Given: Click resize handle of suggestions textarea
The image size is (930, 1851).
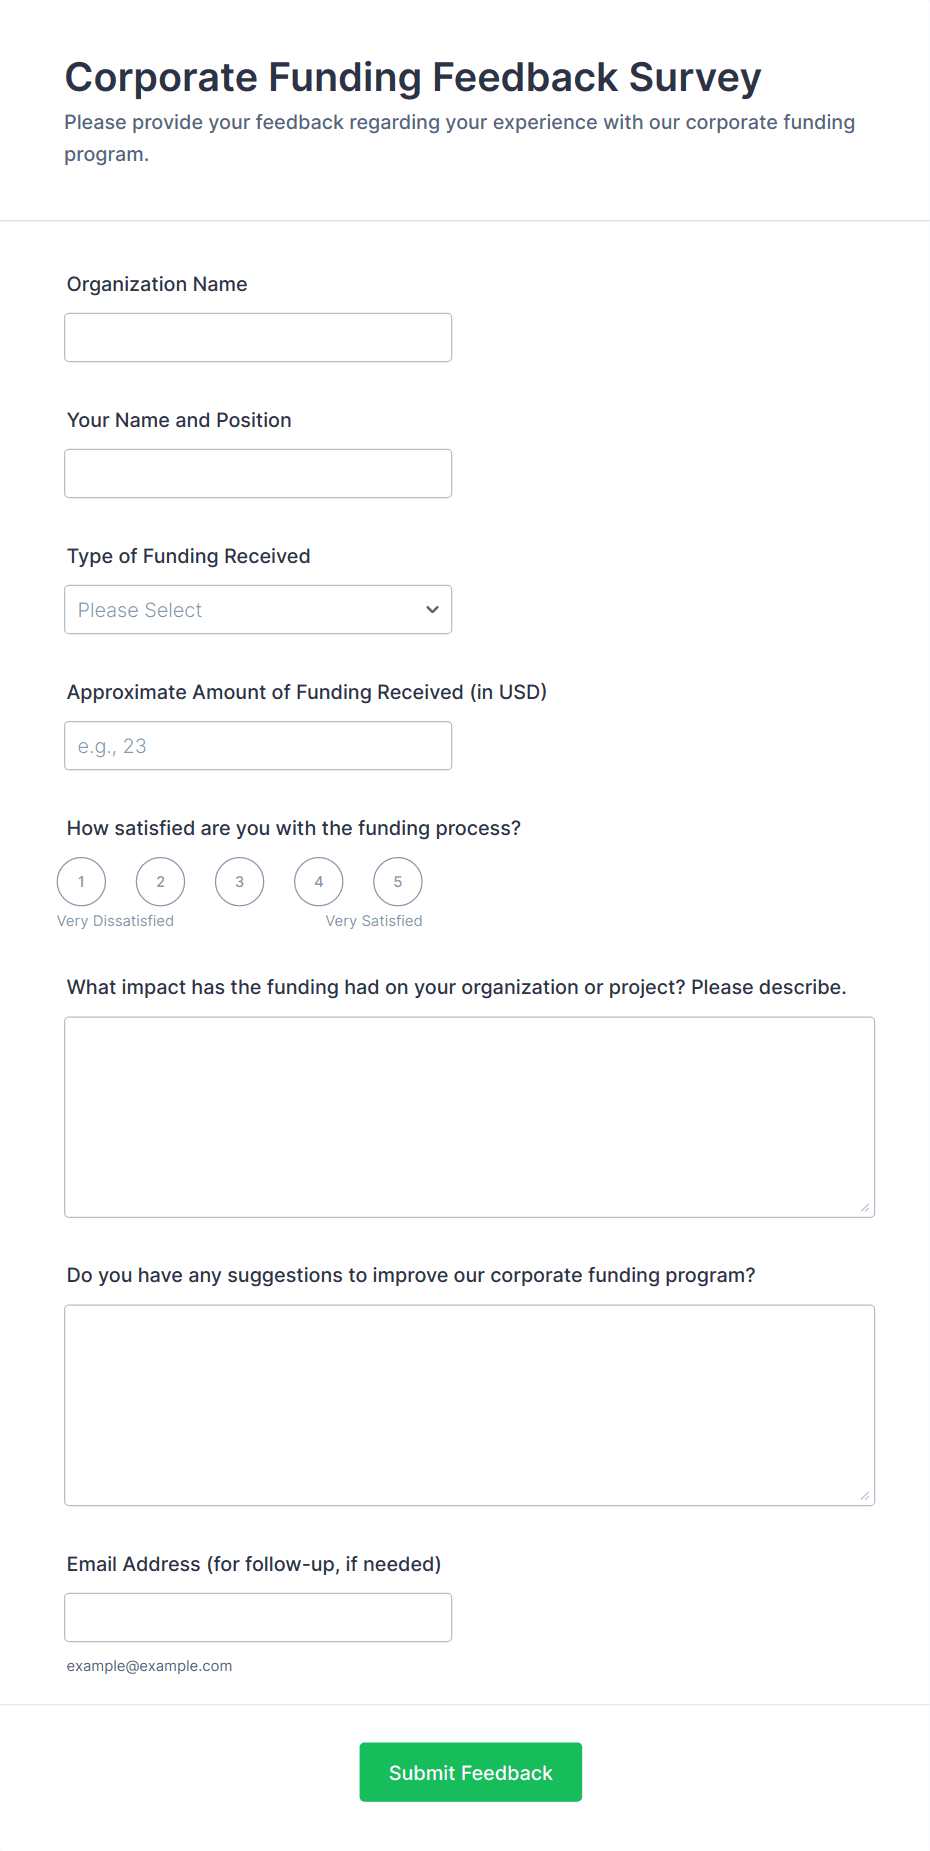Looking at the screenshot, I should [865, 1496].
